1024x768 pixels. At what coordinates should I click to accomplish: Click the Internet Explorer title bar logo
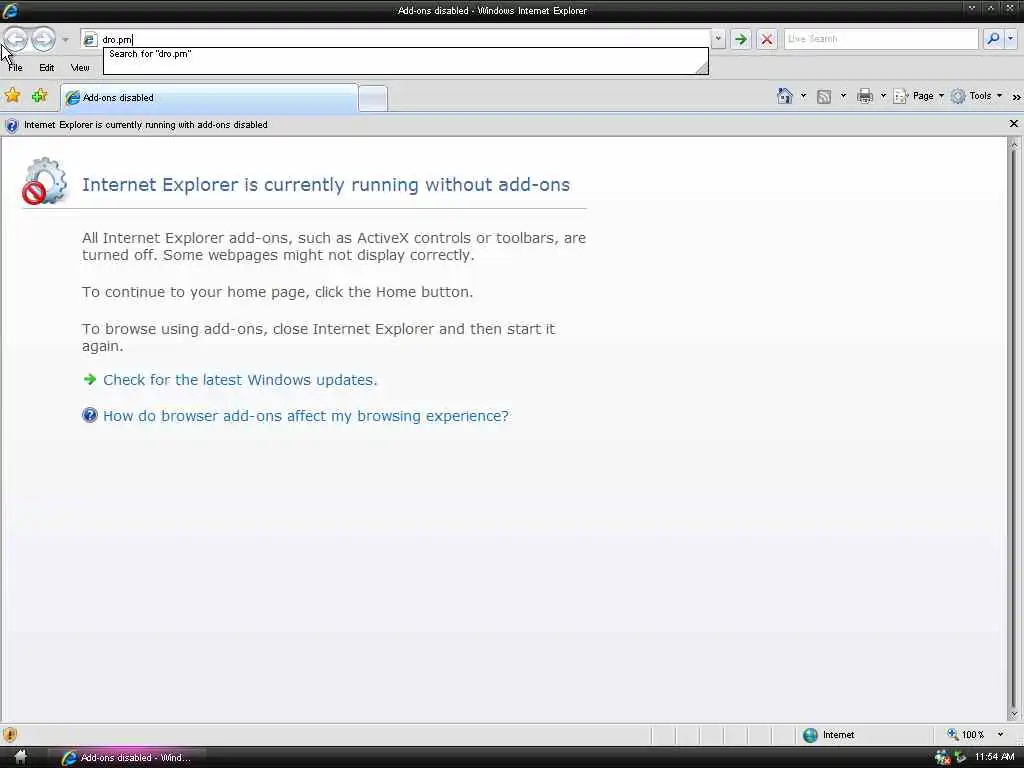11,10
